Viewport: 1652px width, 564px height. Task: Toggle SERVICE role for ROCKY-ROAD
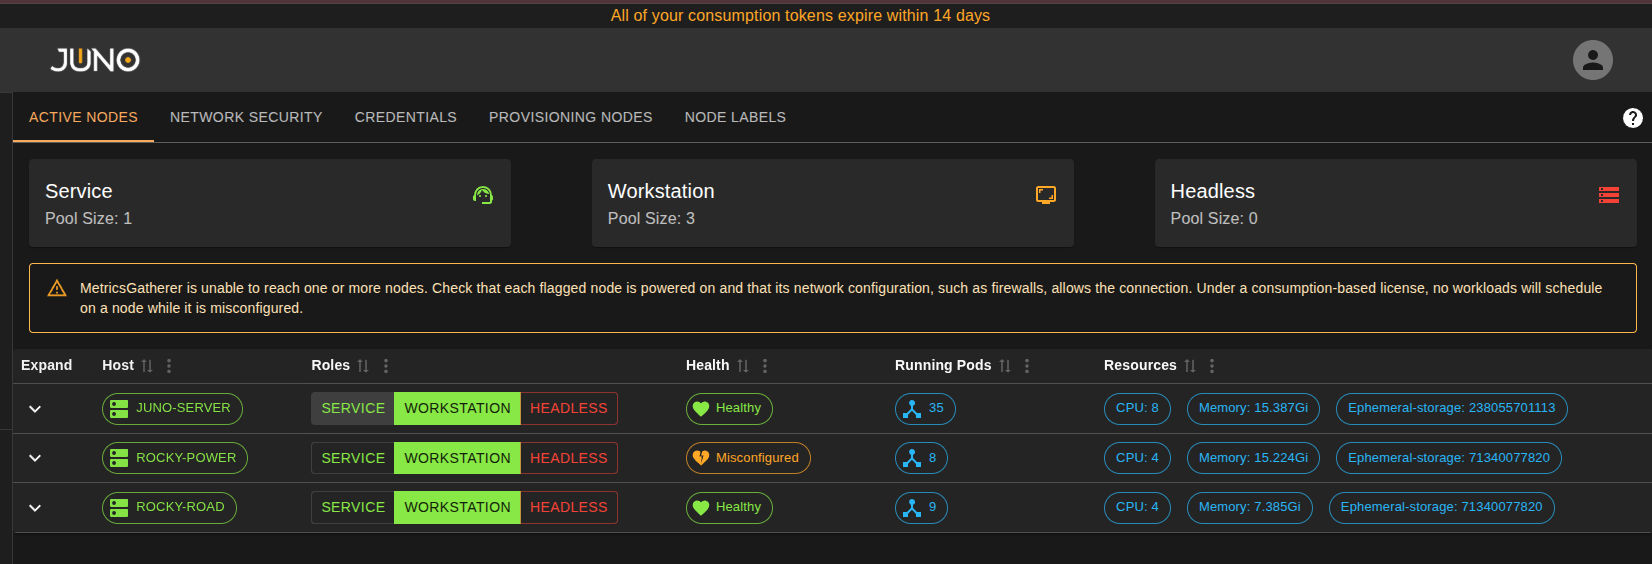pyautogui.click(x=353, y=507)
